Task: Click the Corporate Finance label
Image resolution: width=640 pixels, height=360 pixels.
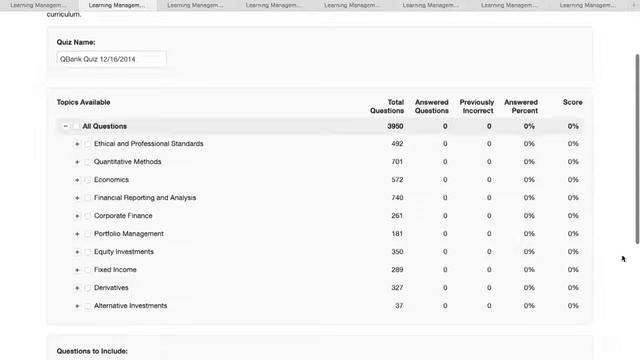Action: tap(123, 216)
